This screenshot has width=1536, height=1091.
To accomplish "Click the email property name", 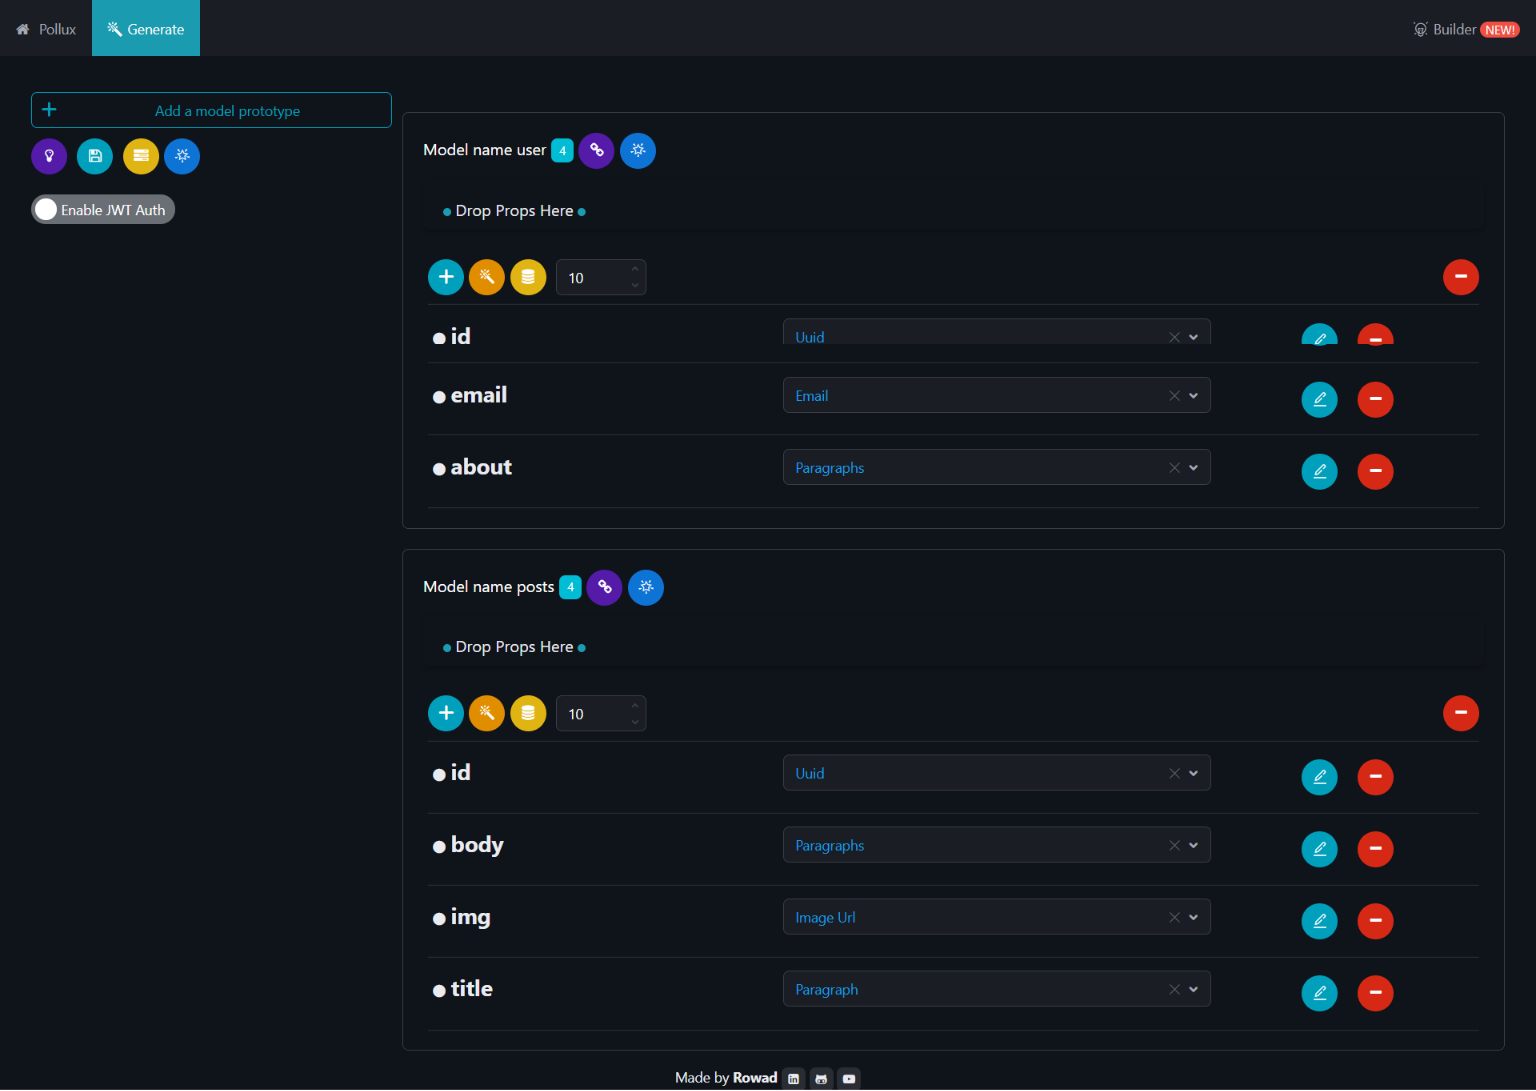I will tap(479, 395).
